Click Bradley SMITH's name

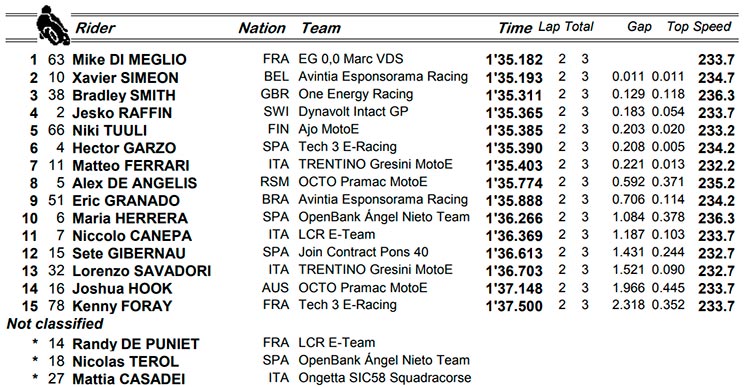(124, 95)
